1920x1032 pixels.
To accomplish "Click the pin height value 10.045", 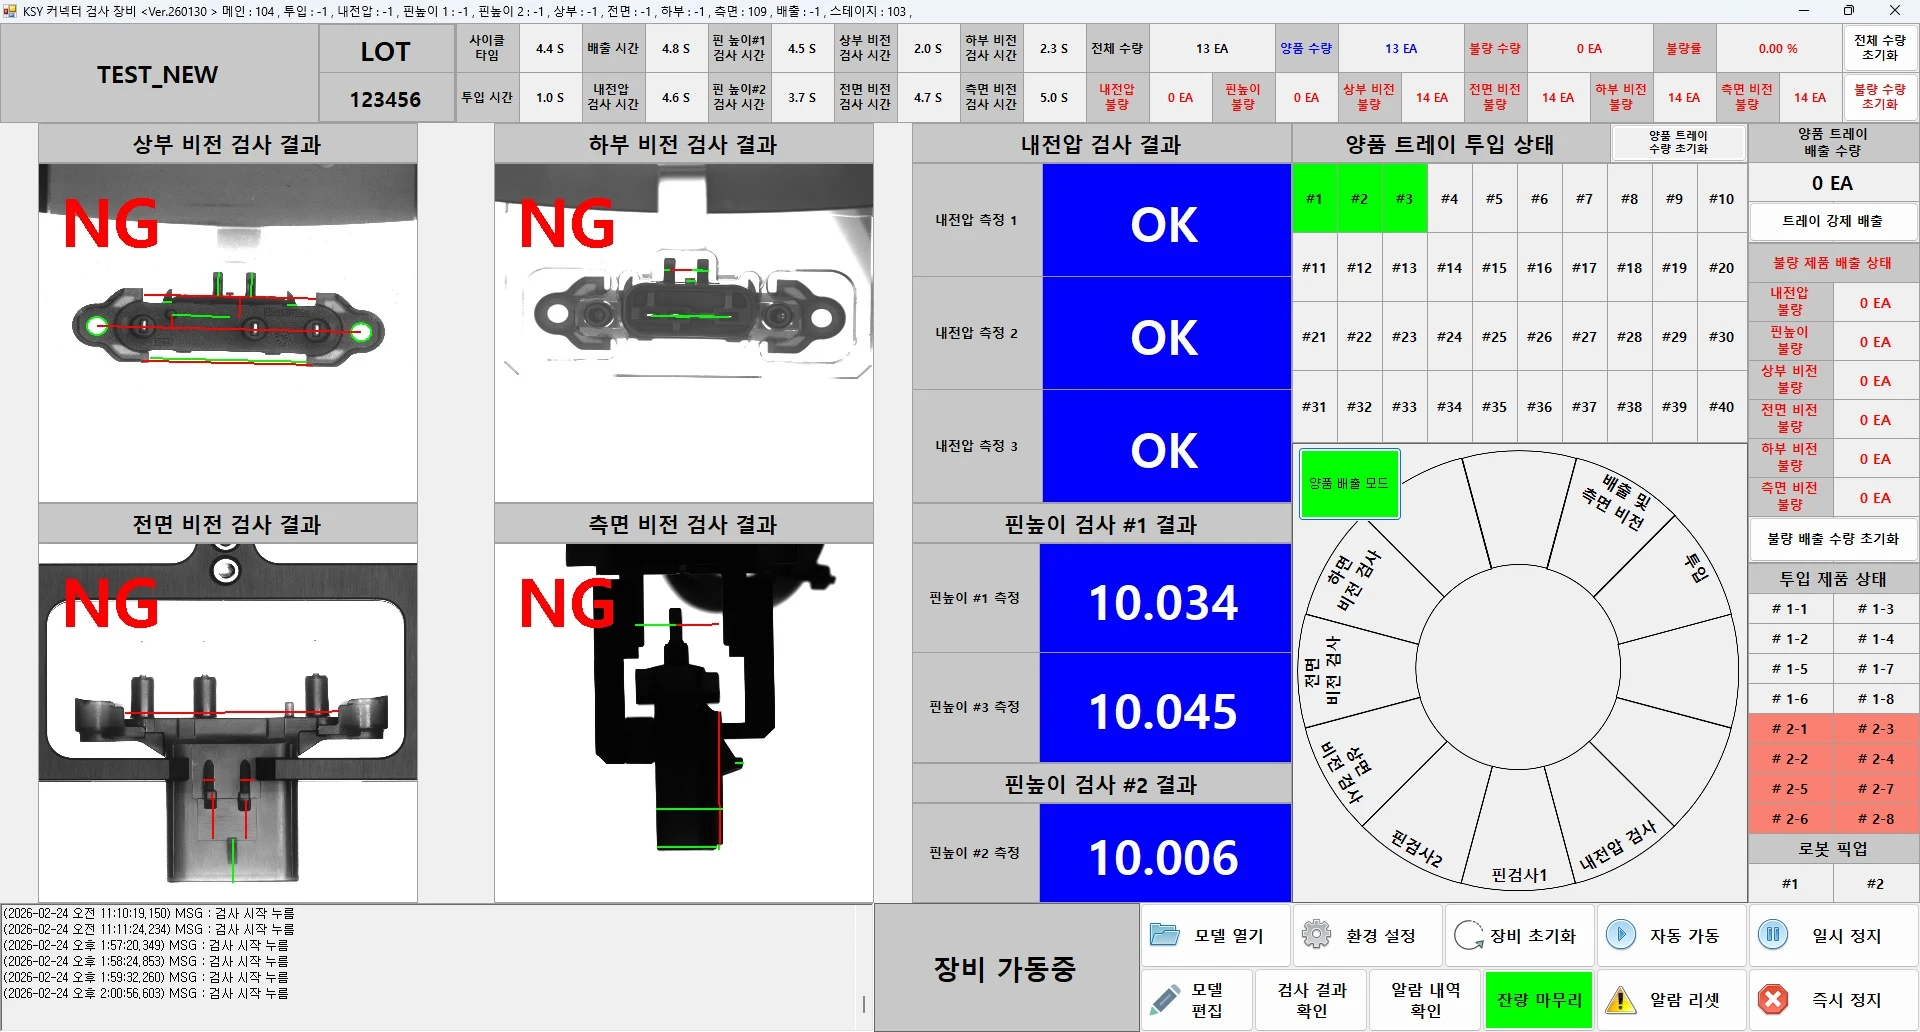I will [x=1165, y=708].
